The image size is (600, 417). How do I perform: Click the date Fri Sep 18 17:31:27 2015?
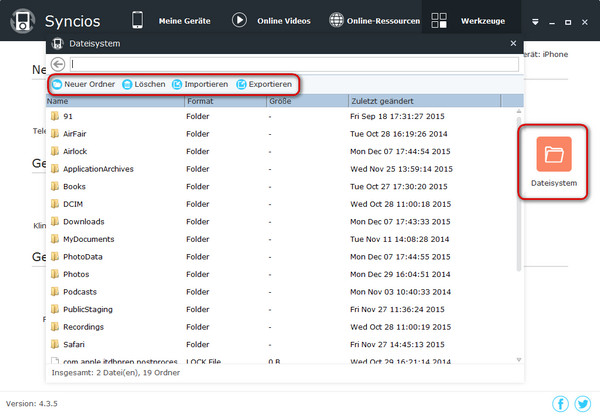(x=397, y=116)
